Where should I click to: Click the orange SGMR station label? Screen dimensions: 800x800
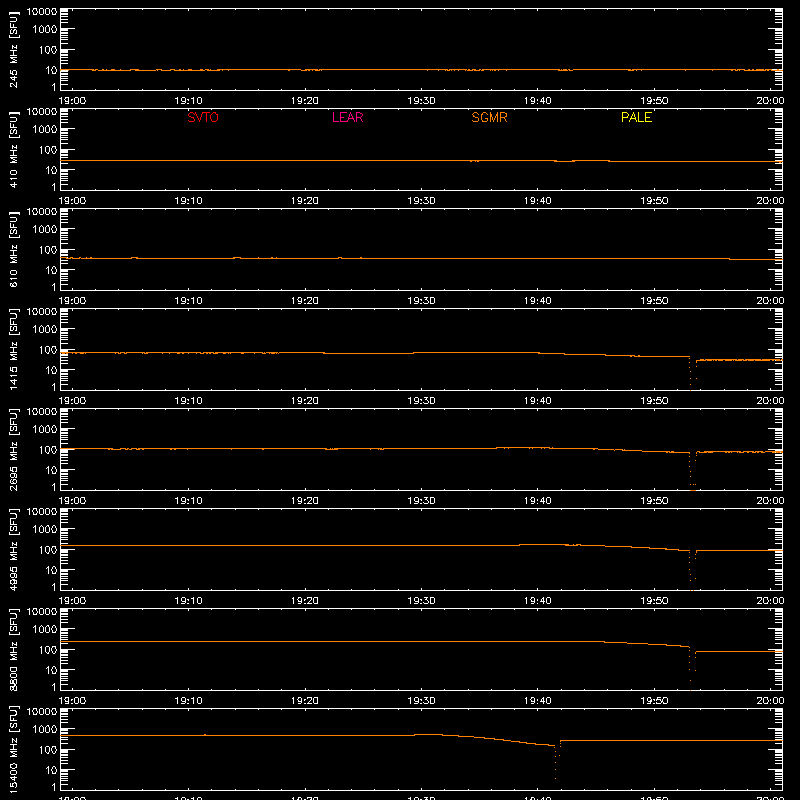[x=489, y=117]
